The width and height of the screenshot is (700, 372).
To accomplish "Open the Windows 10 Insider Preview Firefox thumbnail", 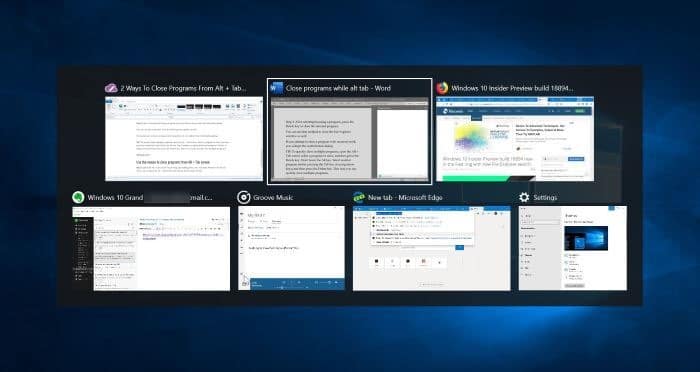I will pyautogui.click(x=515, y=139).
